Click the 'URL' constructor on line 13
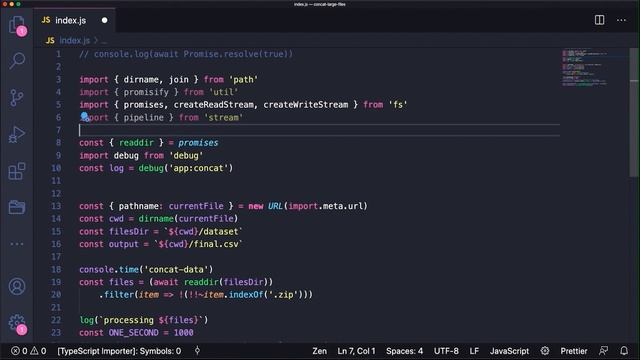Image resolution: width=640 pixels, height=360 pixels. click(x=275, y=206)
